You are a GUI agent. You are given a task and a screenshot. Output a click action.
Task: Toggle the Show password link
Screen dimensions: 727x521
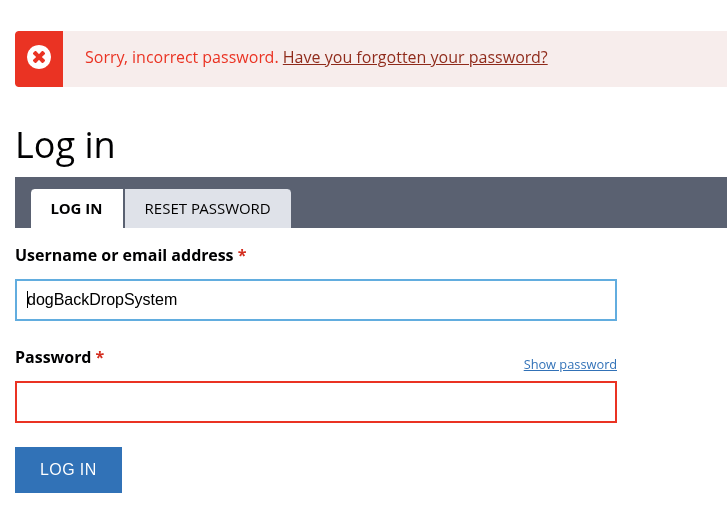(570, 364)
